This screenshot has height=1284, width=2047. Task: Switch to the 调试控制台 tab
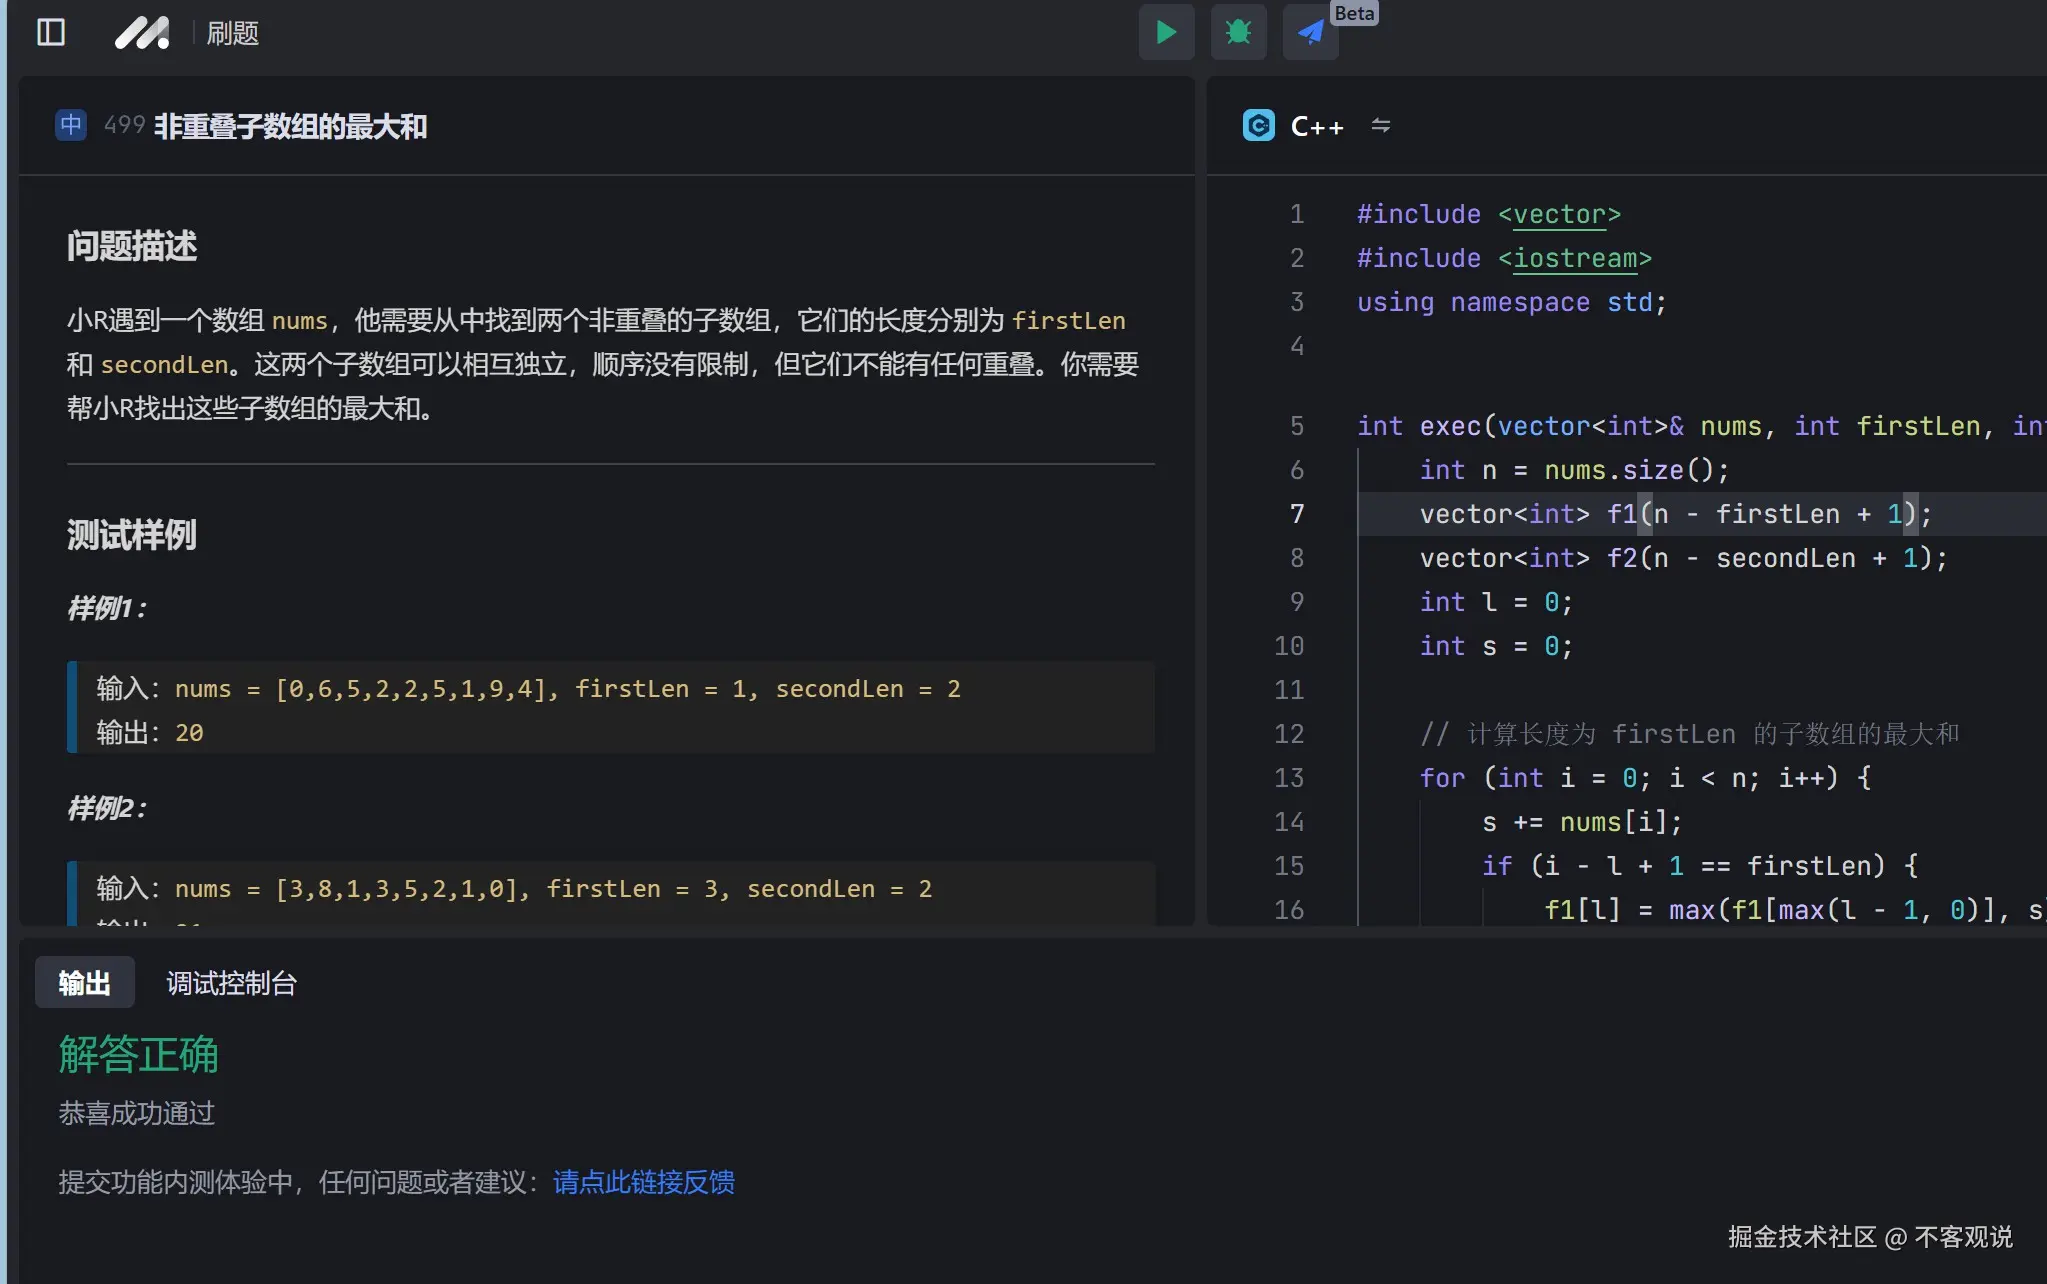pyautogui.click(x=231, y=983)
